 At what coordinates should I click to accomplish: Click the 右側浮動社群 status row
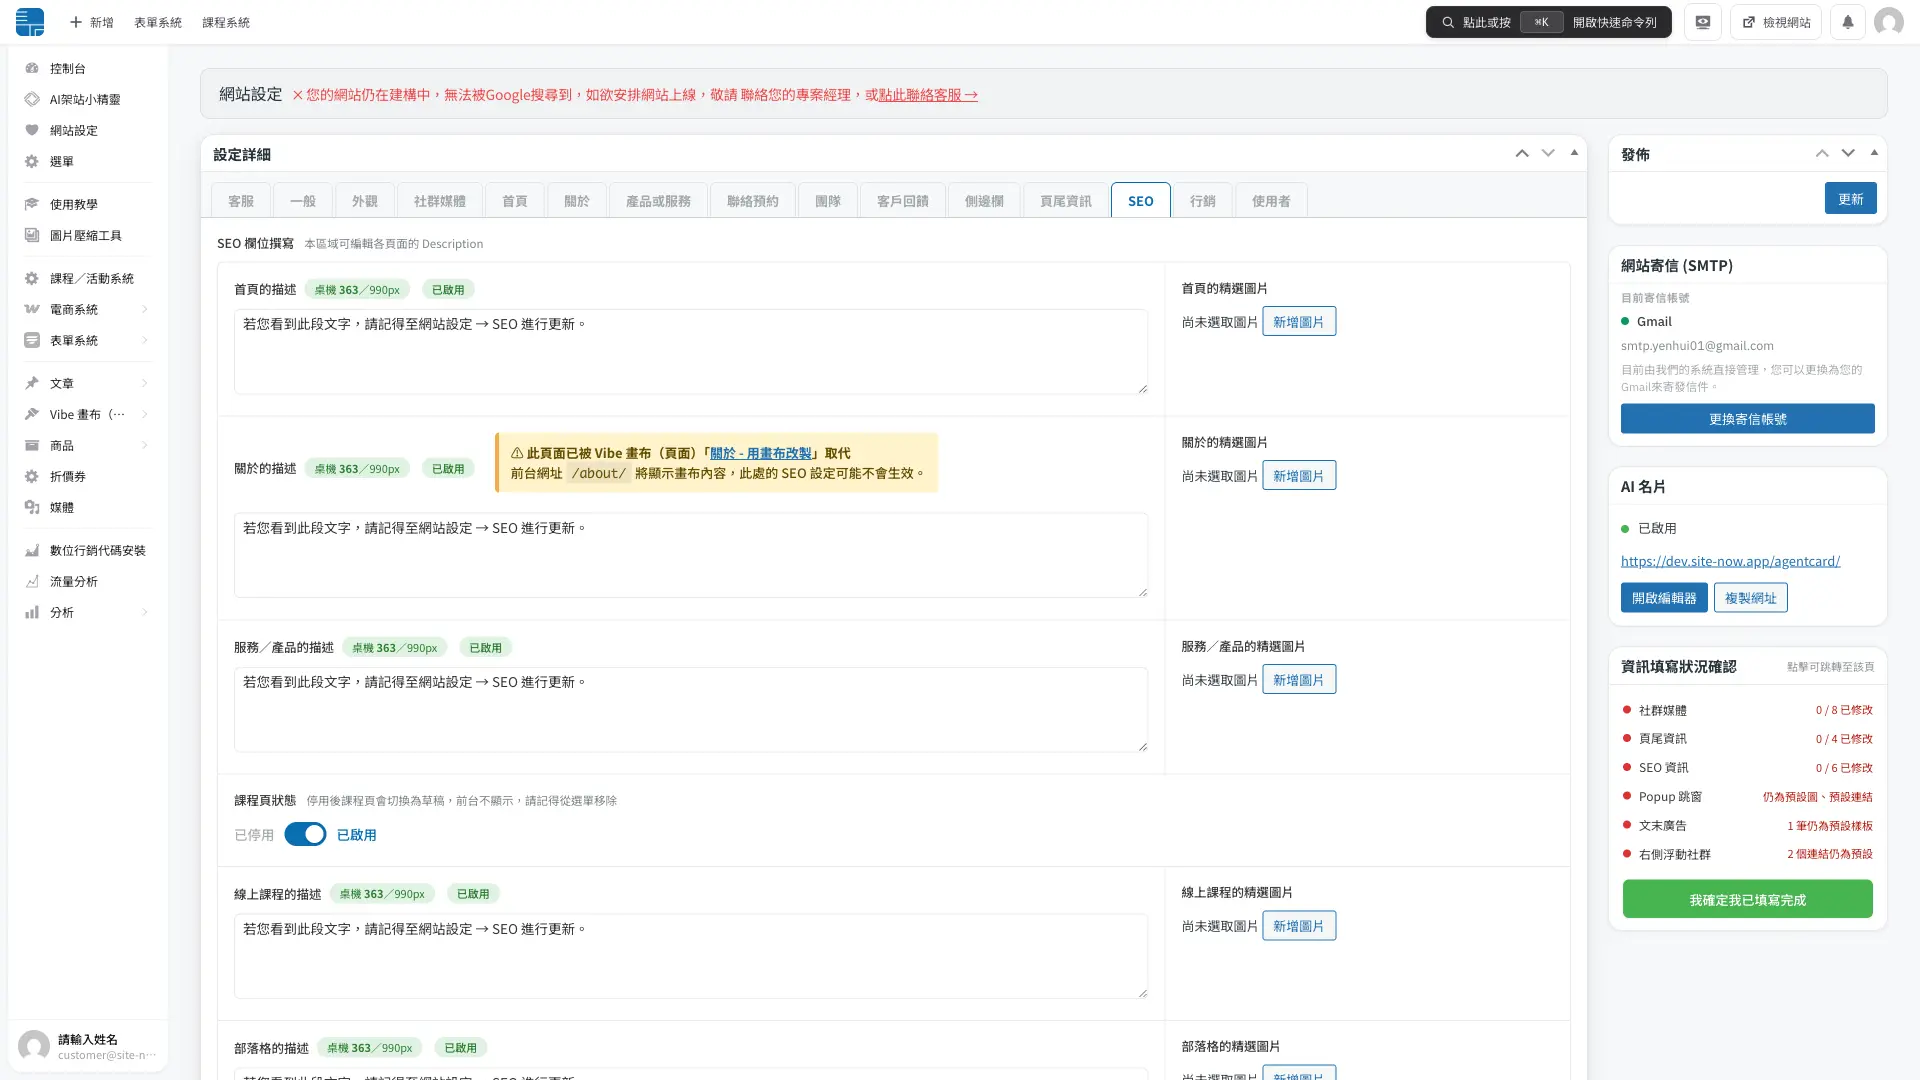[1747, 854]
